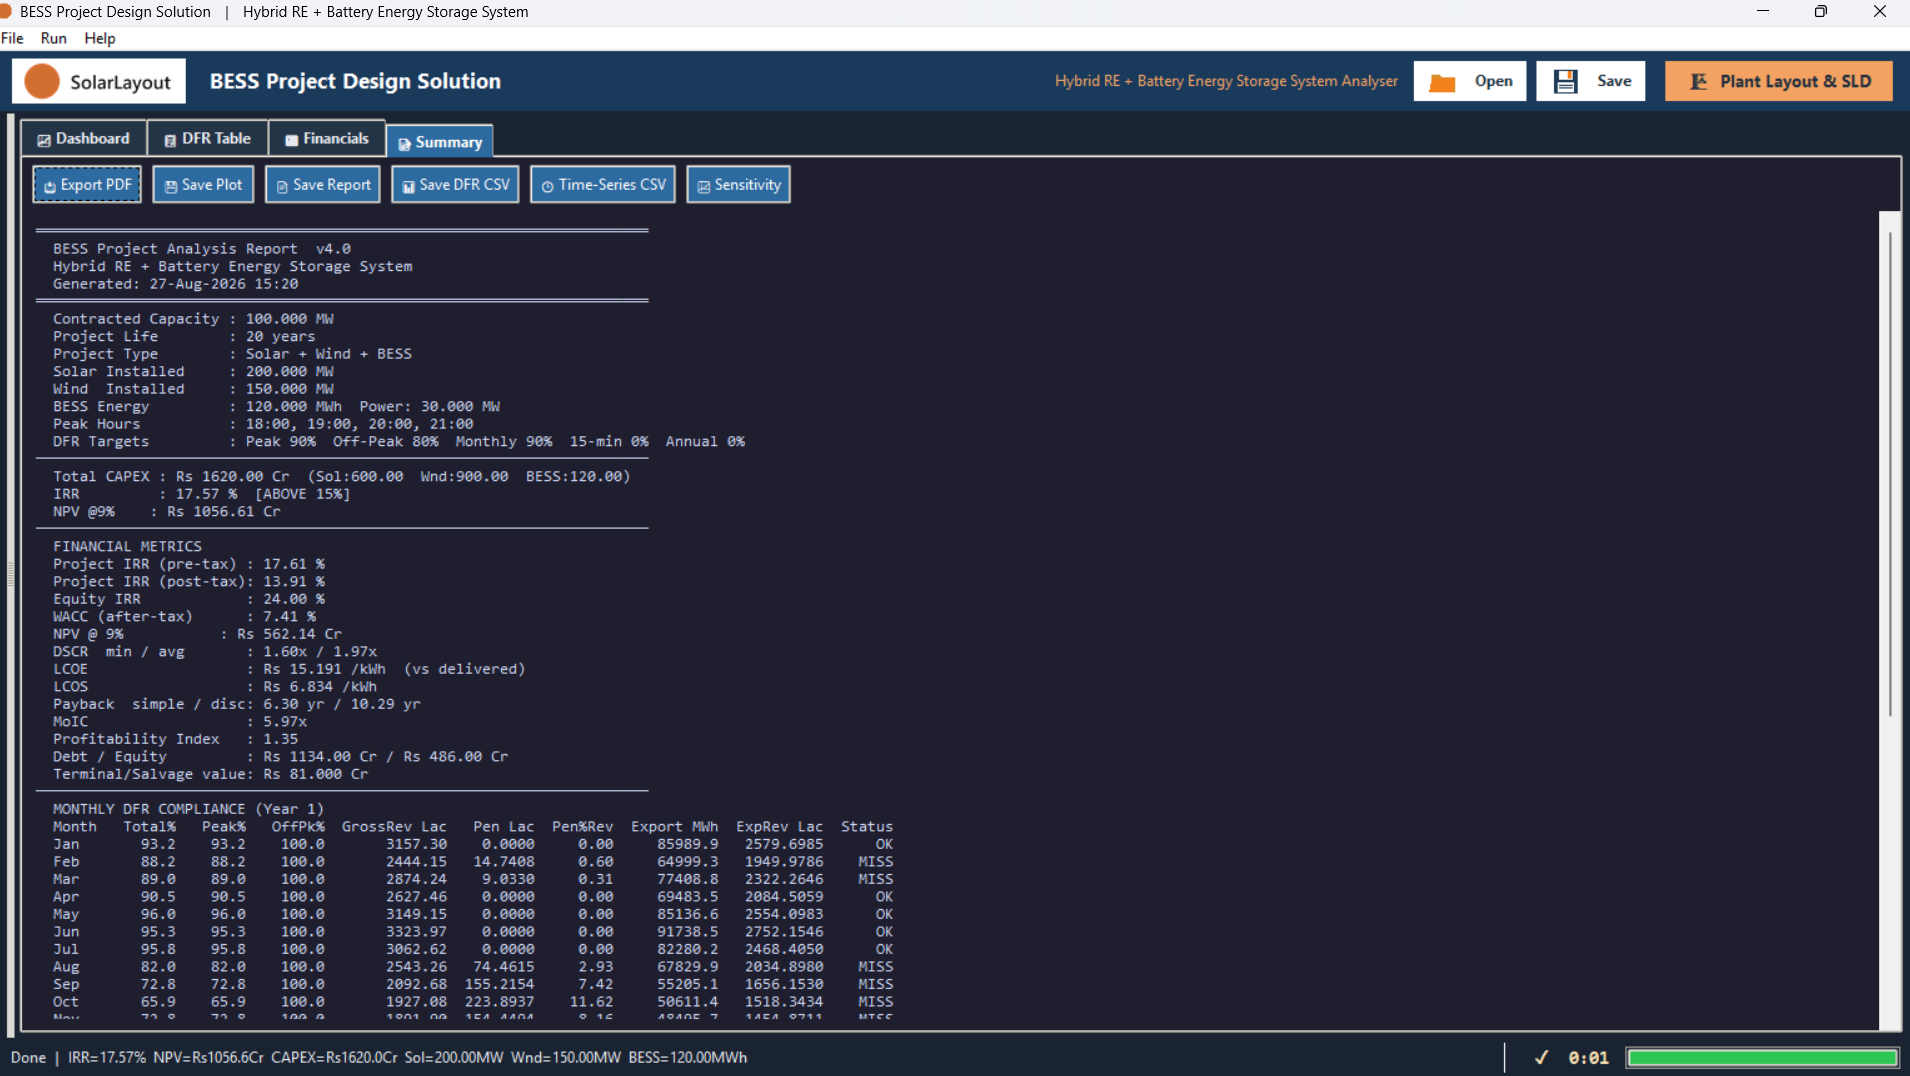Click the checkmark icon in status bar
Viewport: 1910px width, 1076px height.
click(1541, 1057)
